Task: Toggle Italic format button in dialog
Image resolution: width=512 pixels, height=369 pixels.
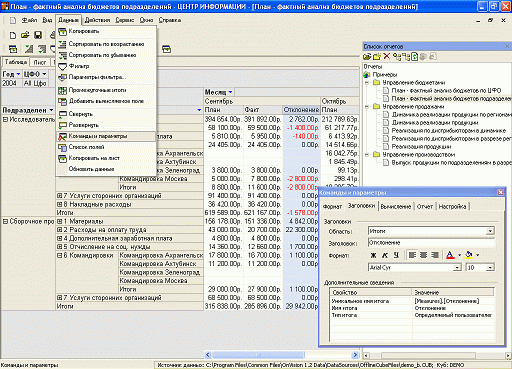Action: click(x=385, y=255)
